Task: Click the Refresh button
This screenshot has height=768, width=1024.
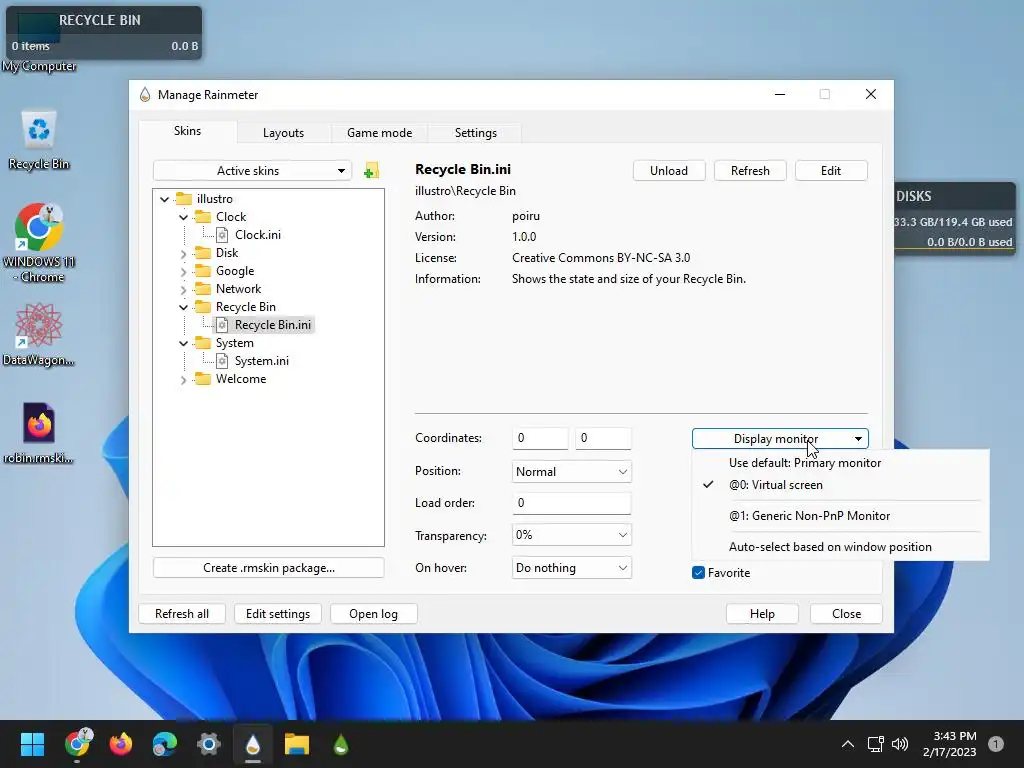Action: click(750, 170)
